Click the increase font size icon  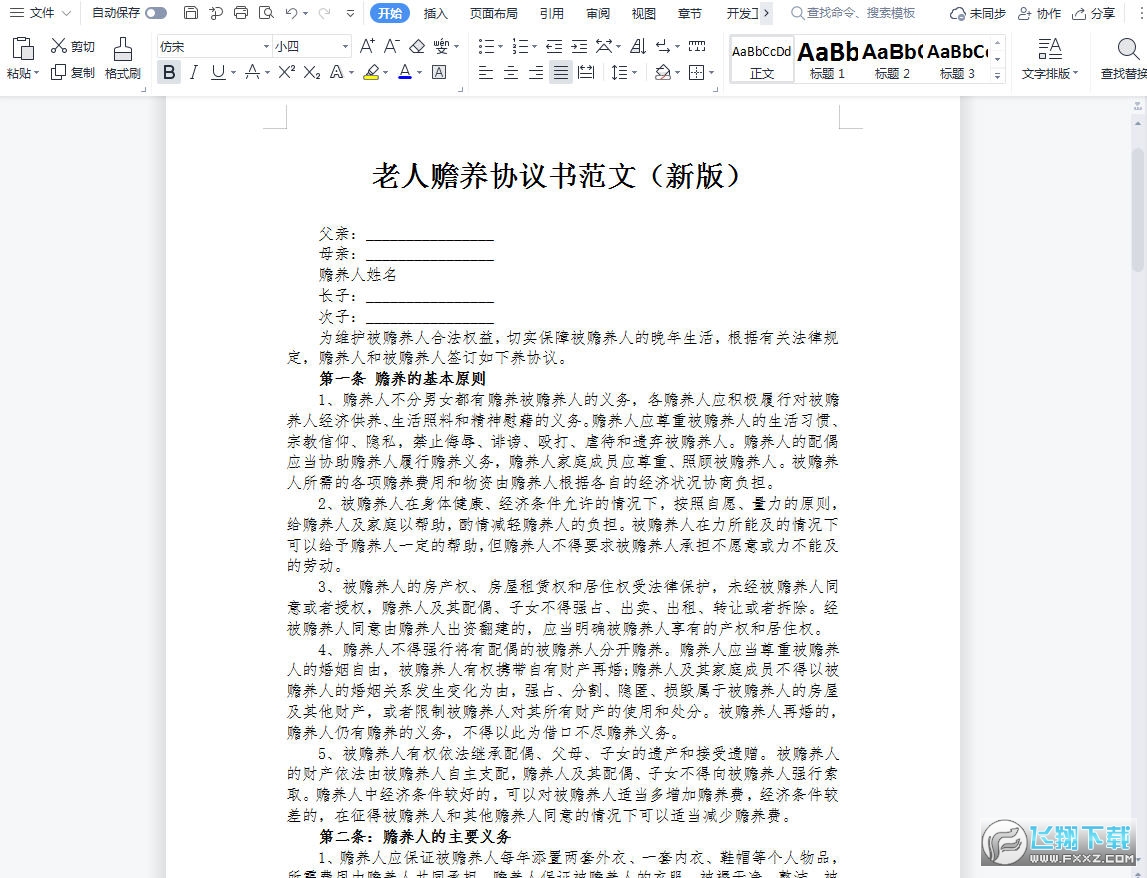(367, 46)
